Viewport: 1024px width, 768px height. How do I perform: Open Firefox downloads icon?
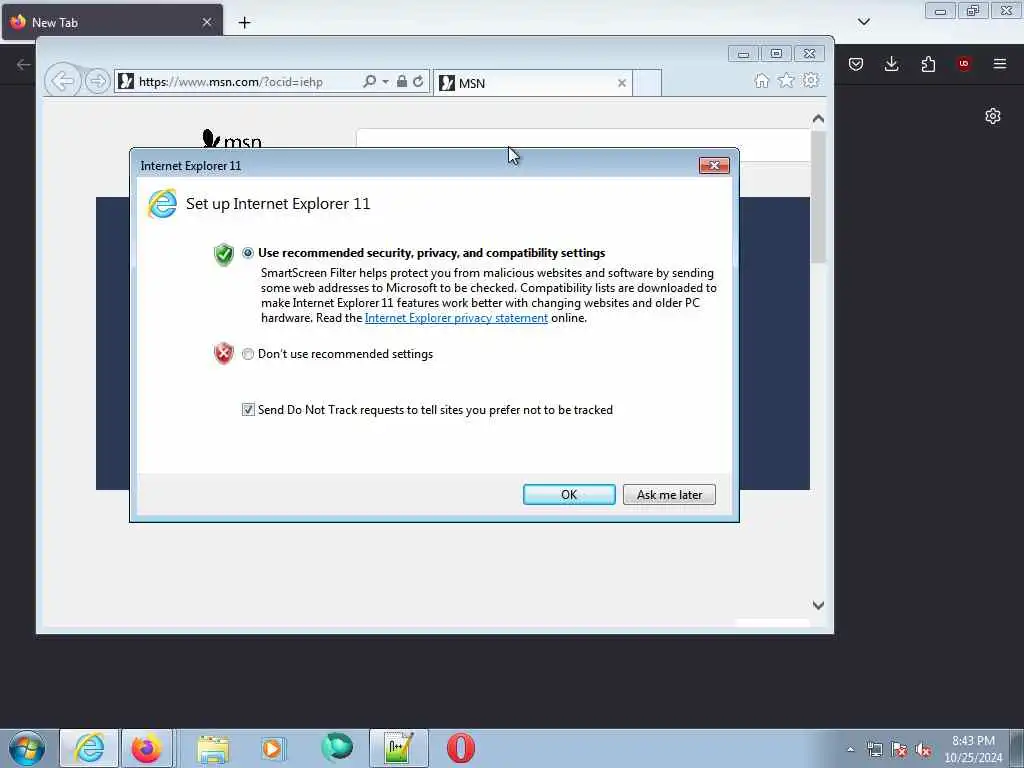pos(891,64)
